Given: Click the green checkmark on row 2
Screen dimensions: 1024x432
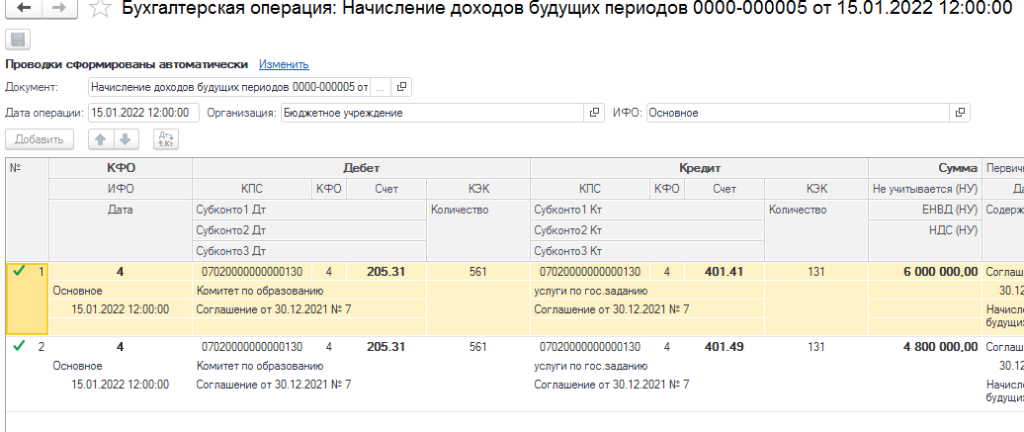Looking at the screenshot, I should [x=17, y=347].
